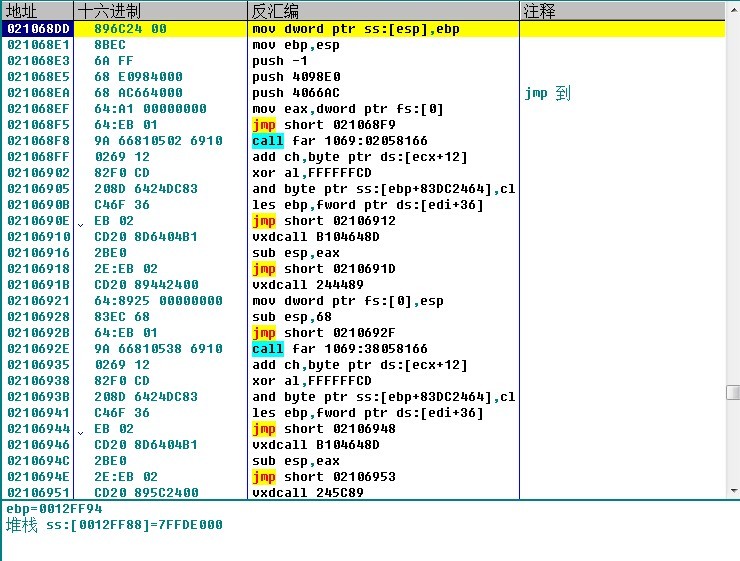Click 'call far 1069:02058166' instruction

[340, 141]
